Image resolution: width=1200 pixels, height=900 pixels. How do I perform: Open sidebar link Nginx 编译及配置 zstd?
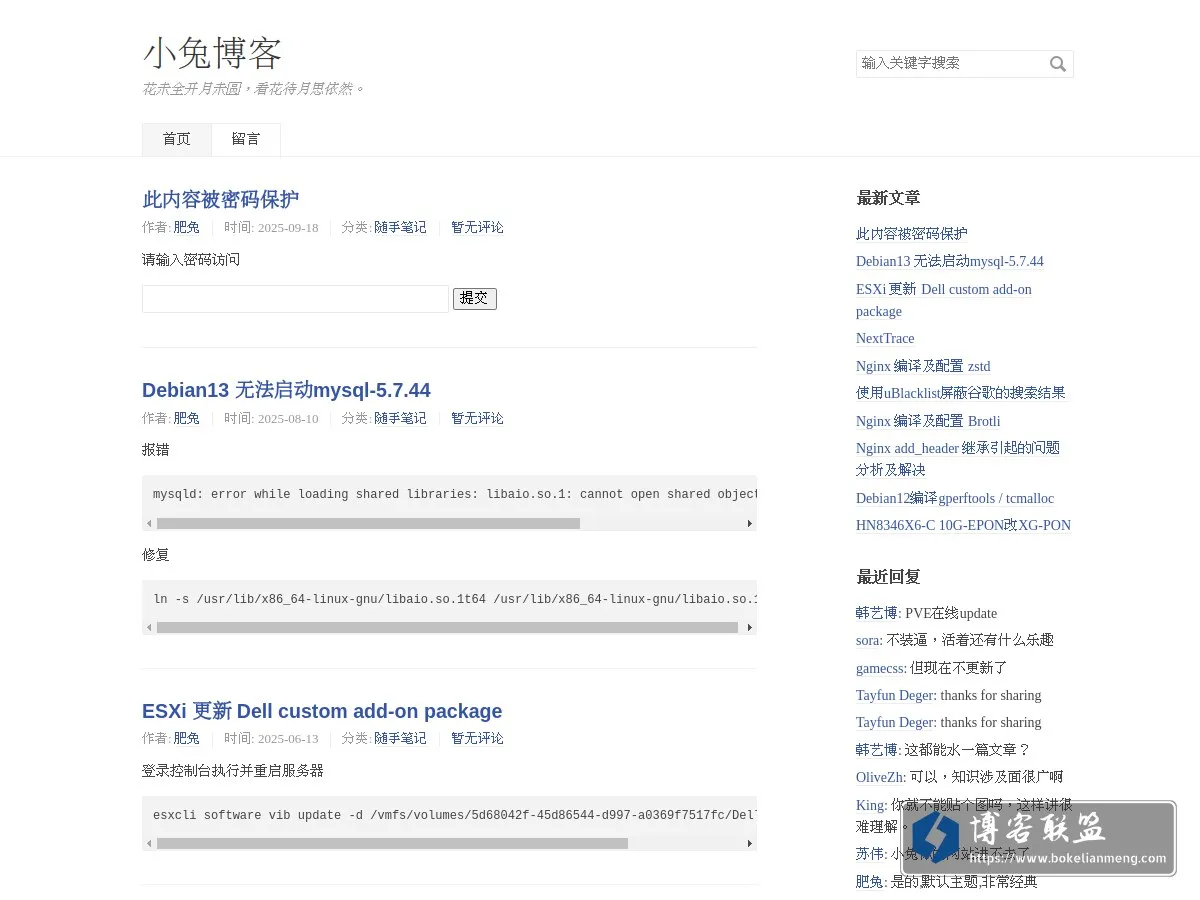click(x=923, y=367)
